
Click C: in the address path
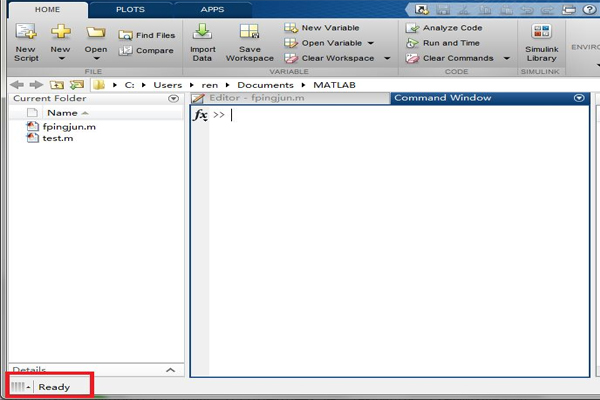129,85
